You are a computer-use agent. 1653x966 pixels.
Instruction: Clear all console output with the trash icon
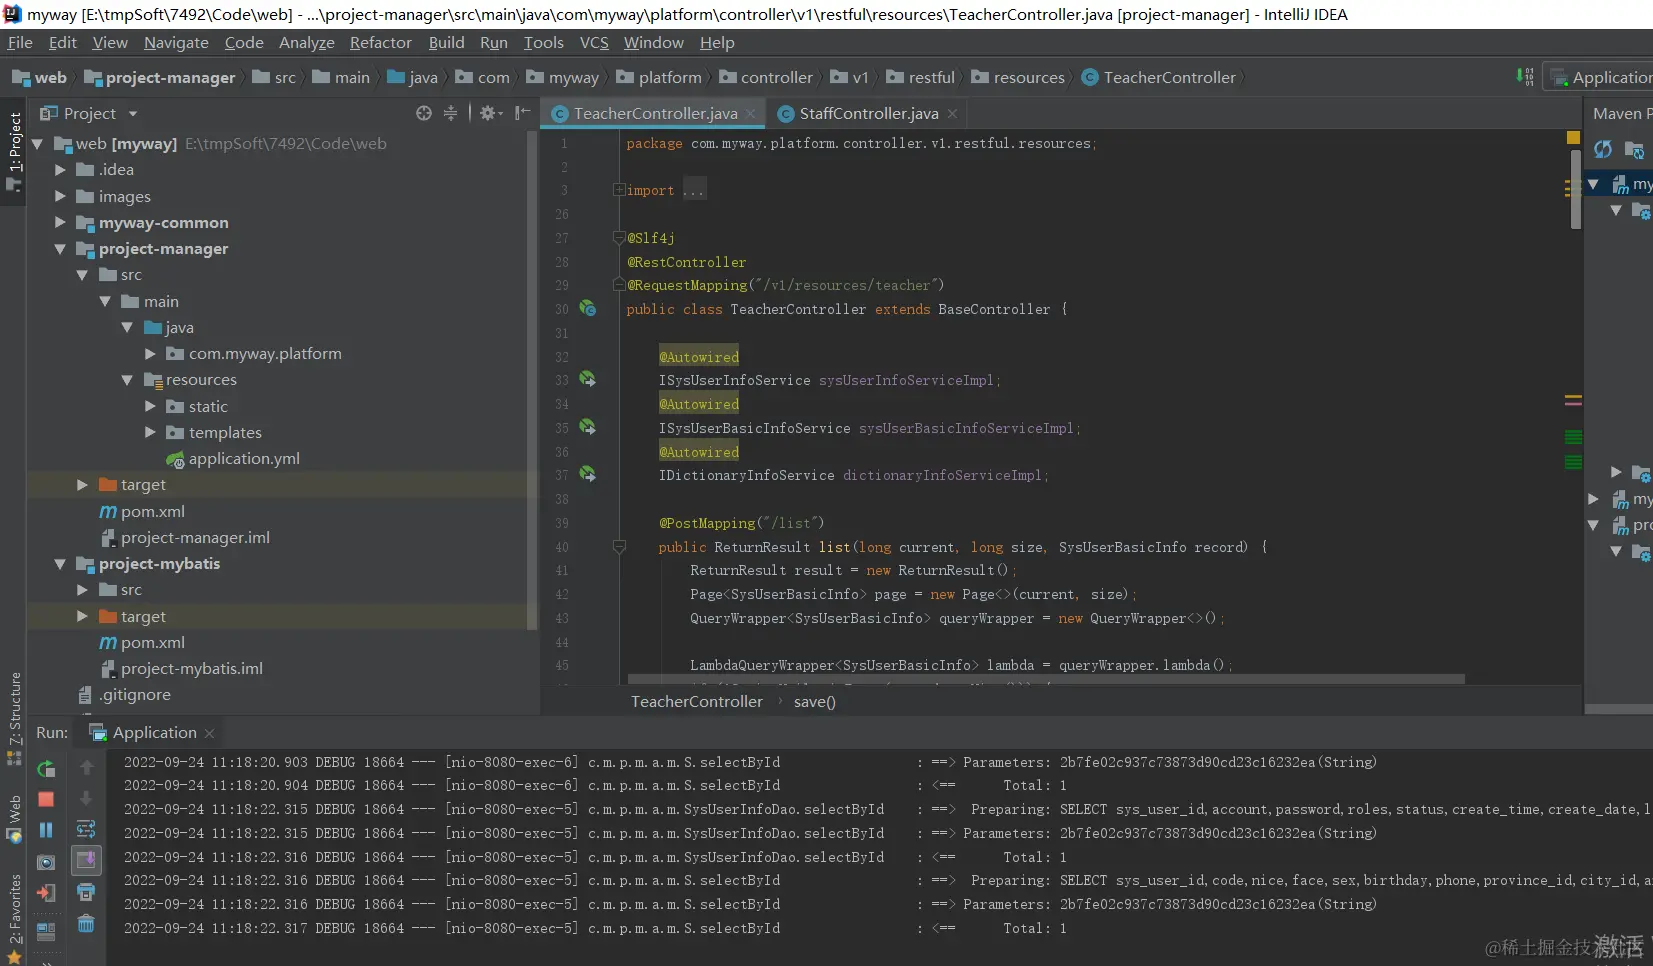tap(86, 924)
